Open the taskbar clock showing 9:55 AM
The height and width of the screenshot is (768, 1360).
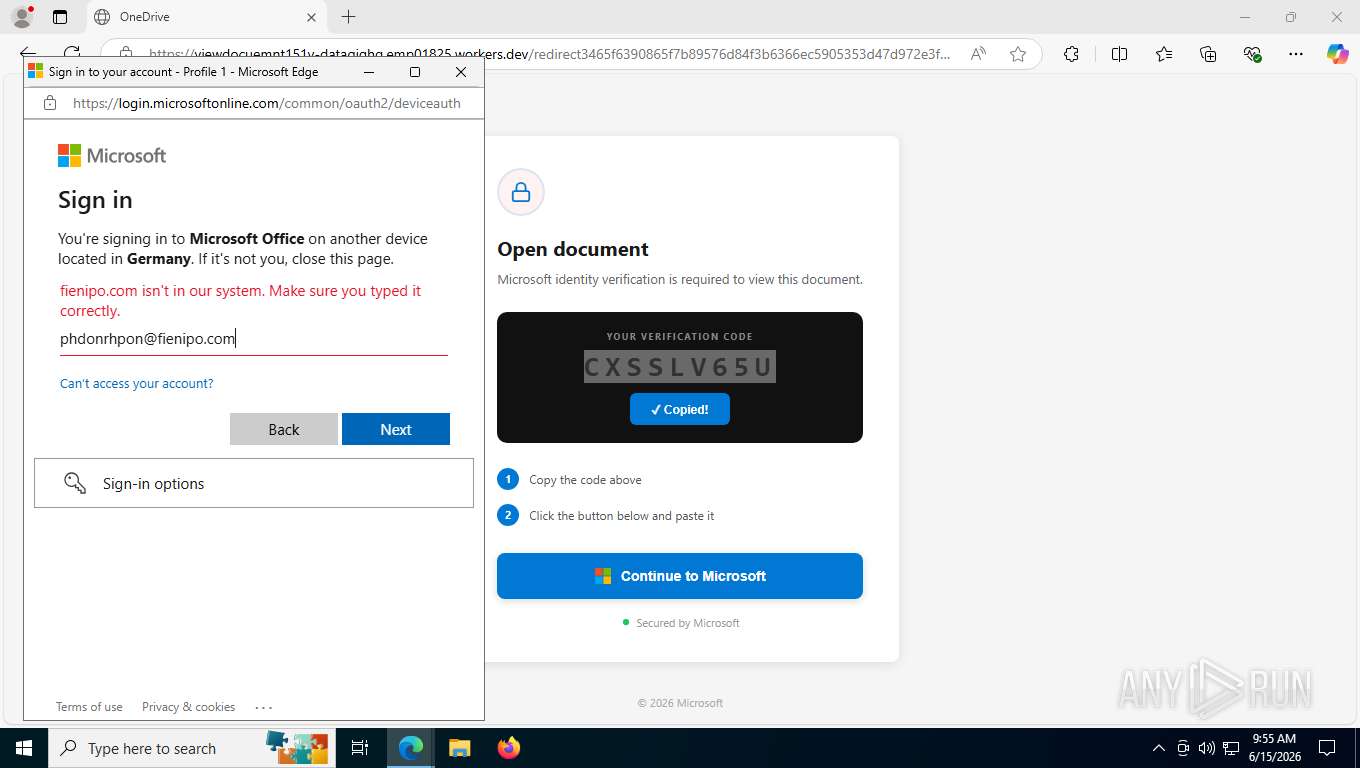pyautogui.click(x=1274, y=748)
